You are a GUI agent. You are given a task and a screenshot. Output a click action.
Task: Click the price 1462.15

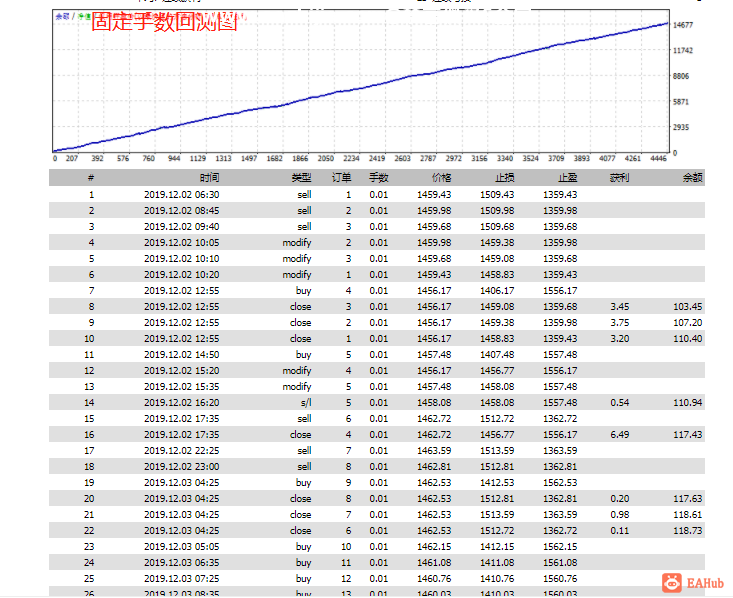tap(434, 547)
